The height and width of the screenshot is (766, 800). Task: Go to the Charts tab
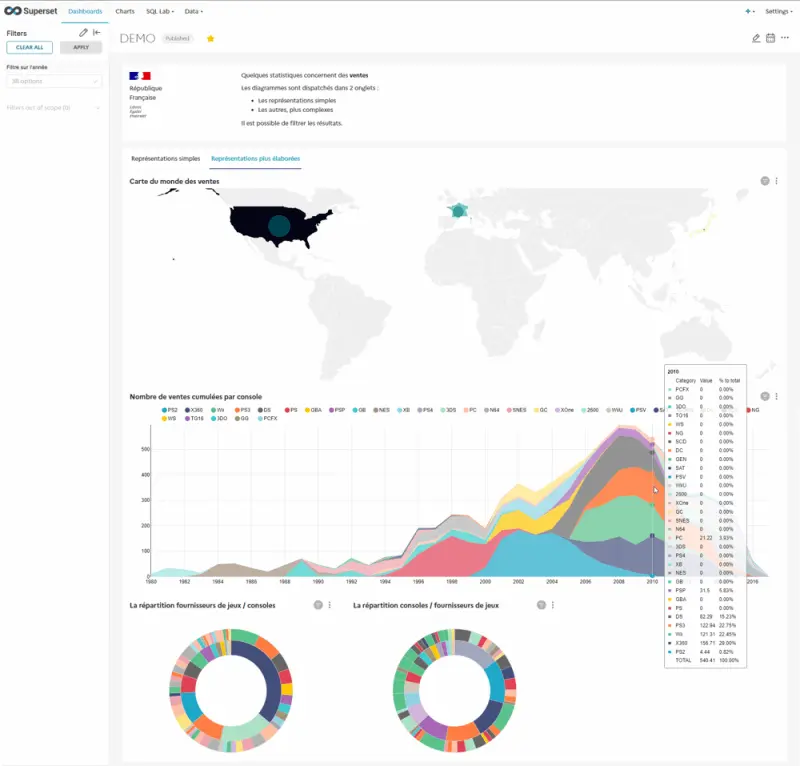[125, 11]
